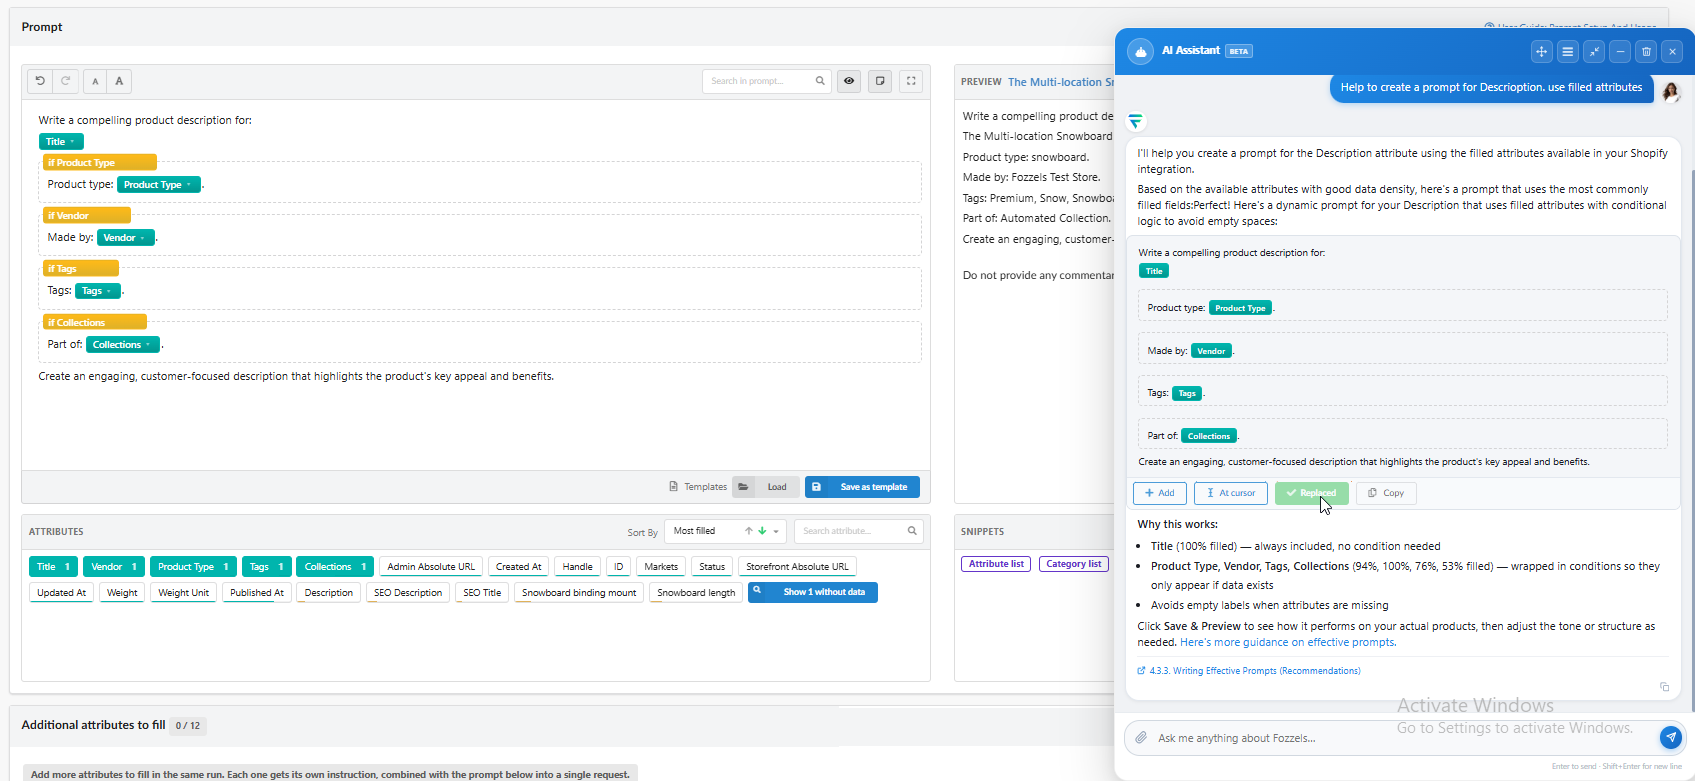Viewport: 1695px width, 781px height.
Task: Select the SEO Description attribute chip
Action: pos(408,593)
